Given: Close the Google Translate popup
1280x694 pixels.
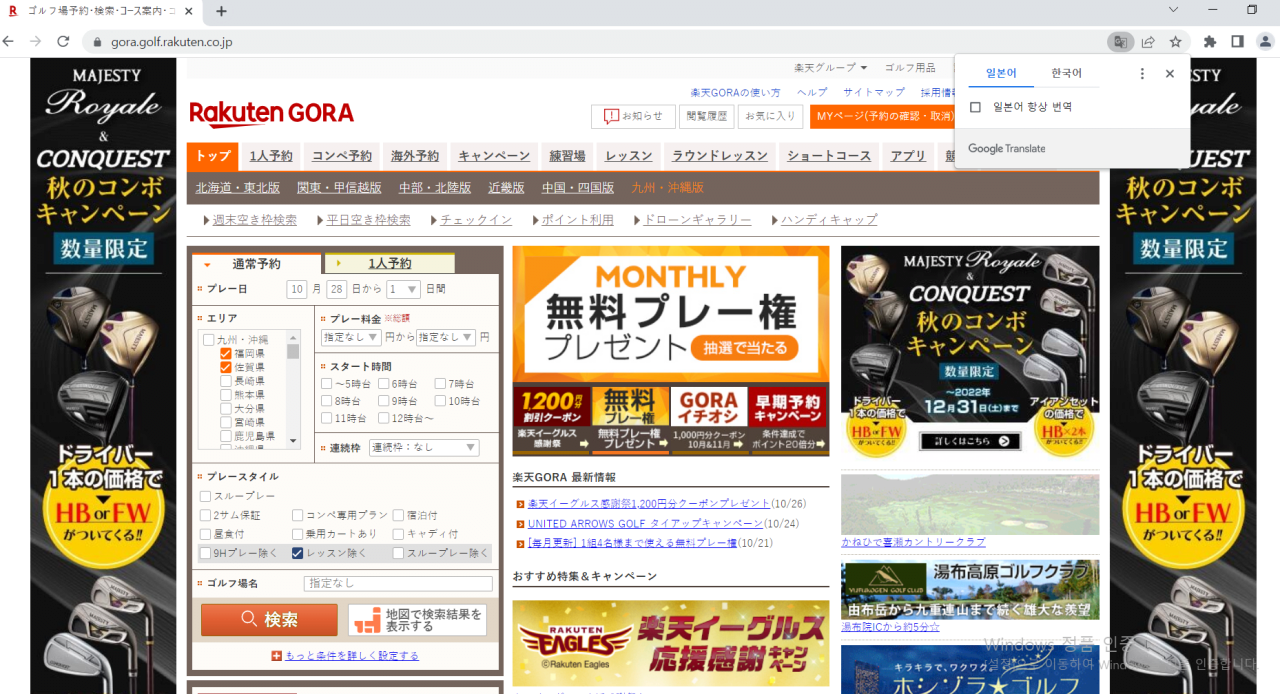Looking at the screenshot, I should click(1170, 73).
